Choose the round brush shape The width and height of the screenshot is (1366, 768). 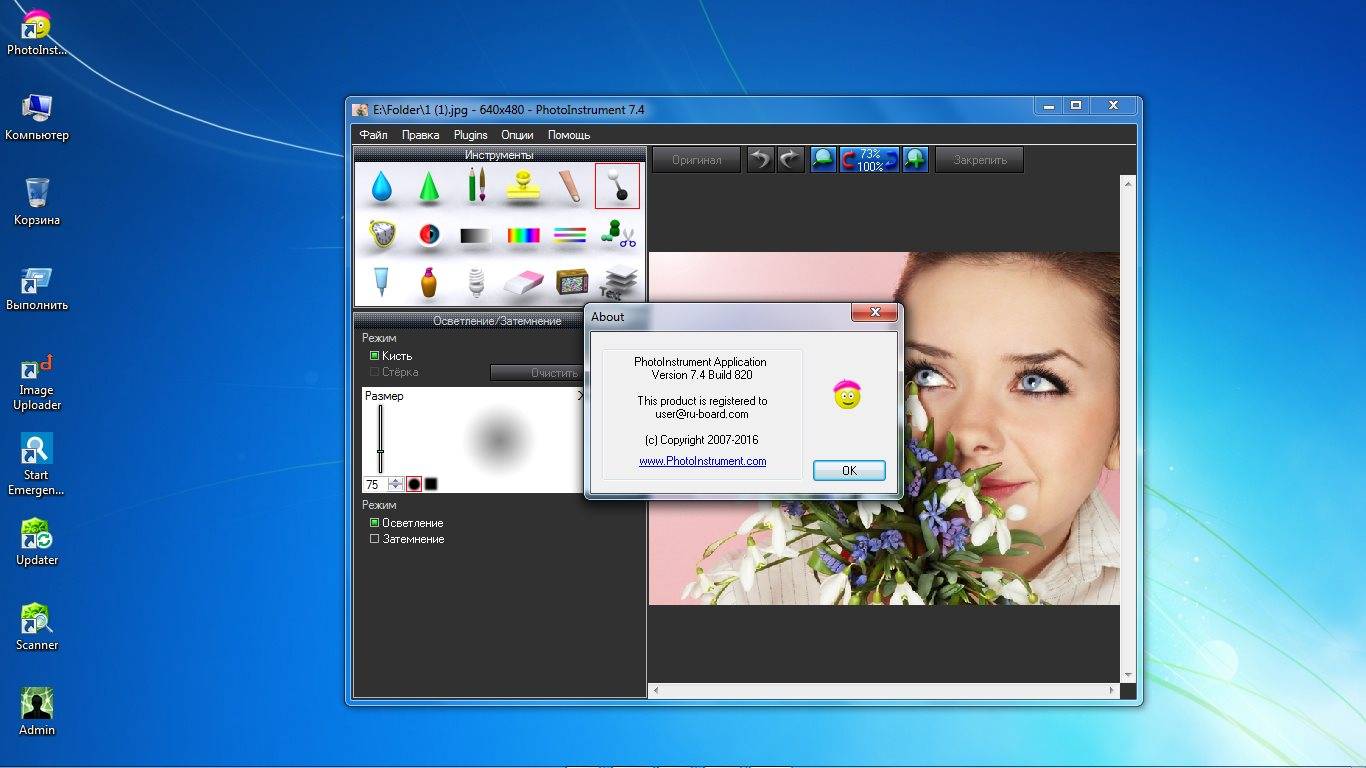tap(414, 484)
